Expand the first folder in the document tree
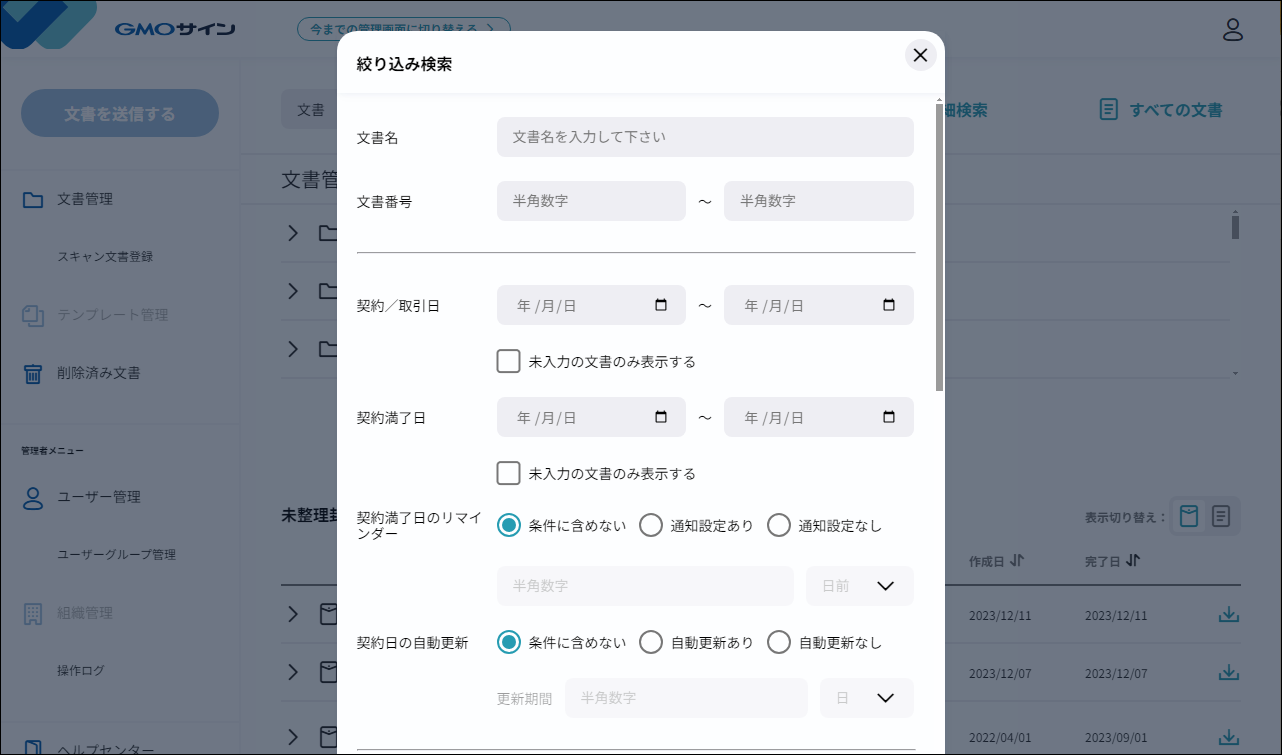 click(x=293, y=233)
